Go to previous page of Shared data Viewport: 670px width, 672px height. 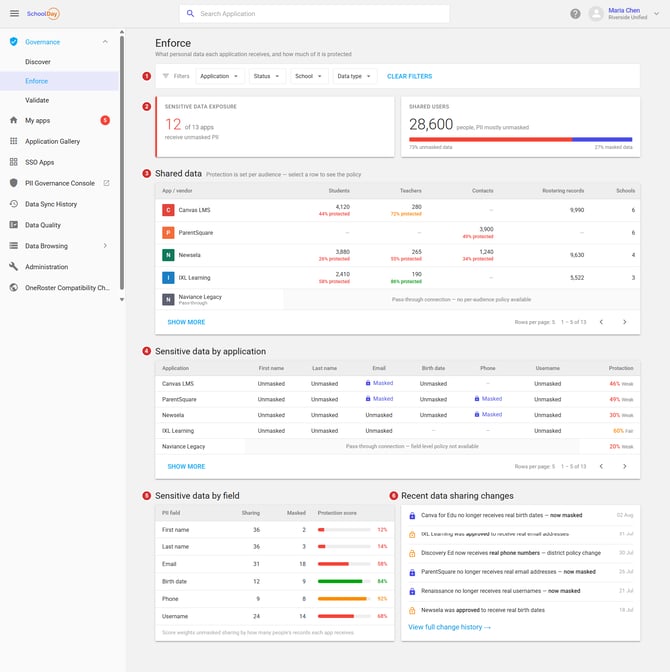(601, 322)
